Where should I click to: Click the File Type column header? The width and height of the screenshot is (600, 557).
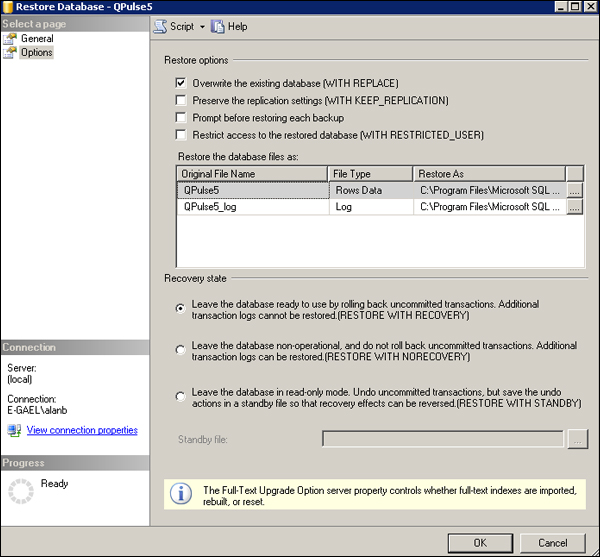(370, 174)
